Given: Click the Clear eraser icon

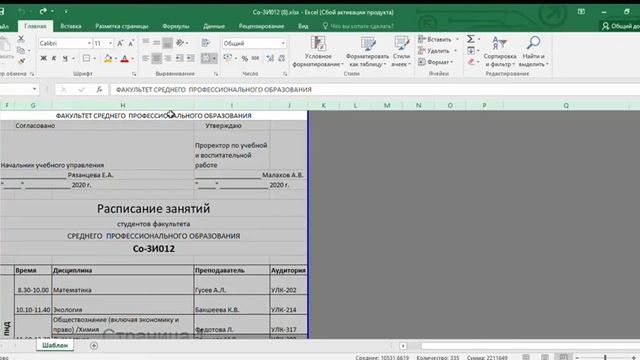Looking at the screenshot, I should pos(471,62).
